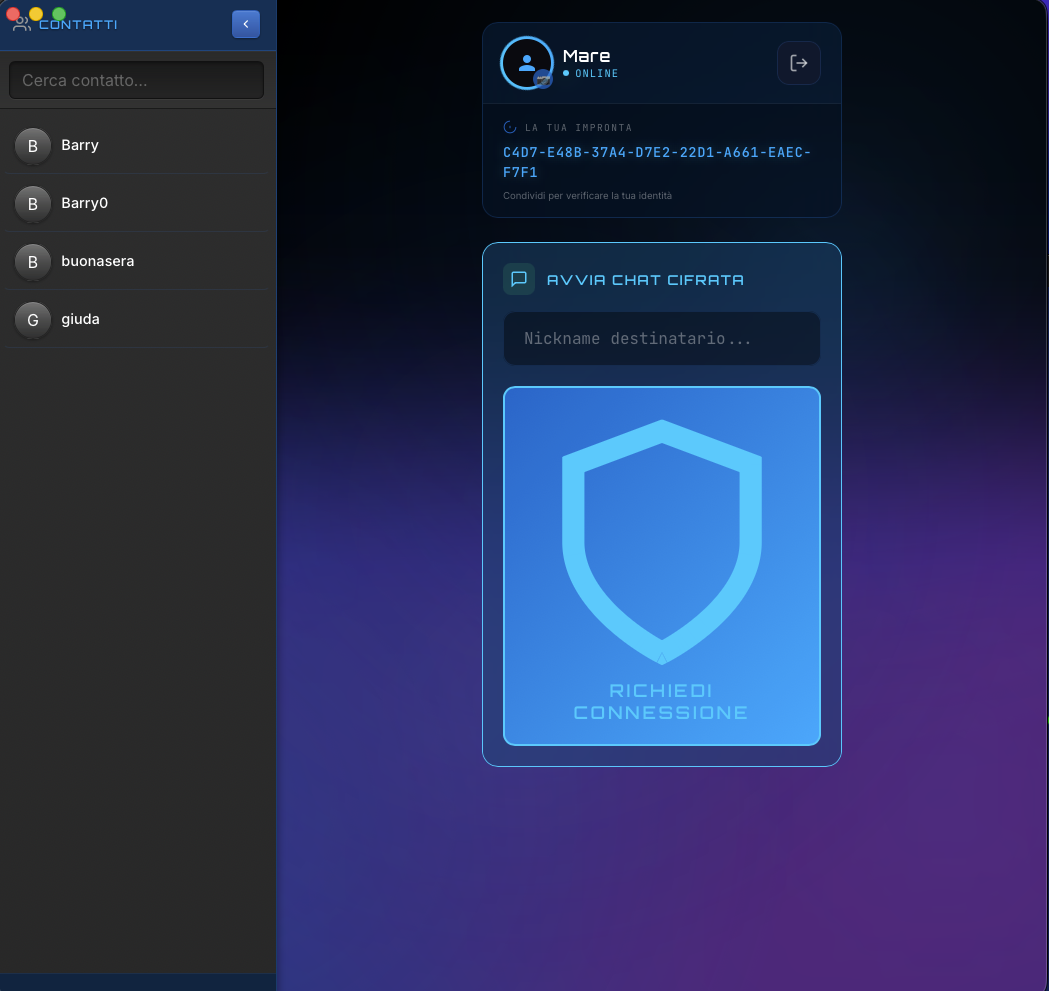The height and width of the screenshot is (991, 1049).
Task: Click the Mare username label
Action: 586,56
